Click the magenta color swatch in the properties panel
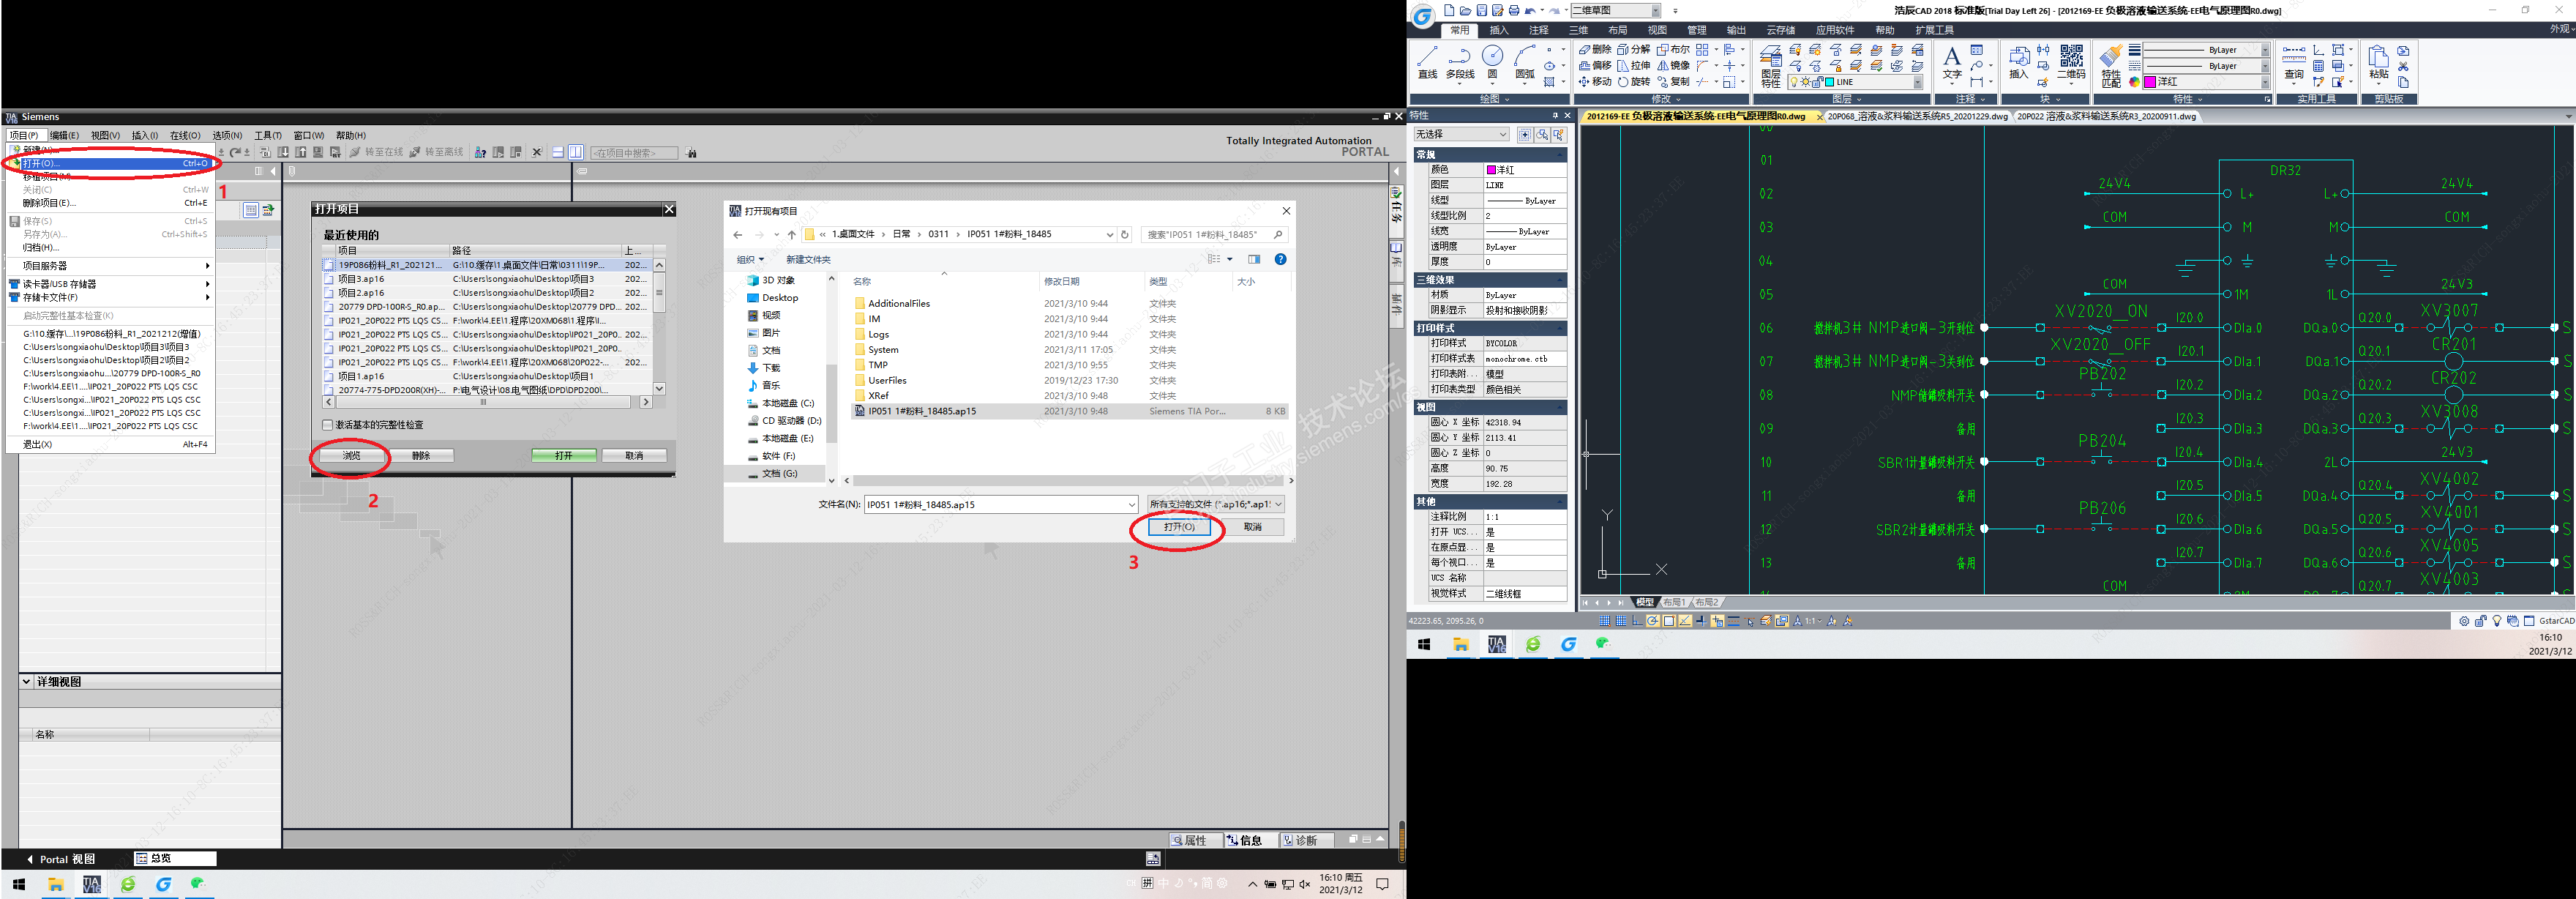Viewport: 2576px width, 899px height. coord(1491,170)
